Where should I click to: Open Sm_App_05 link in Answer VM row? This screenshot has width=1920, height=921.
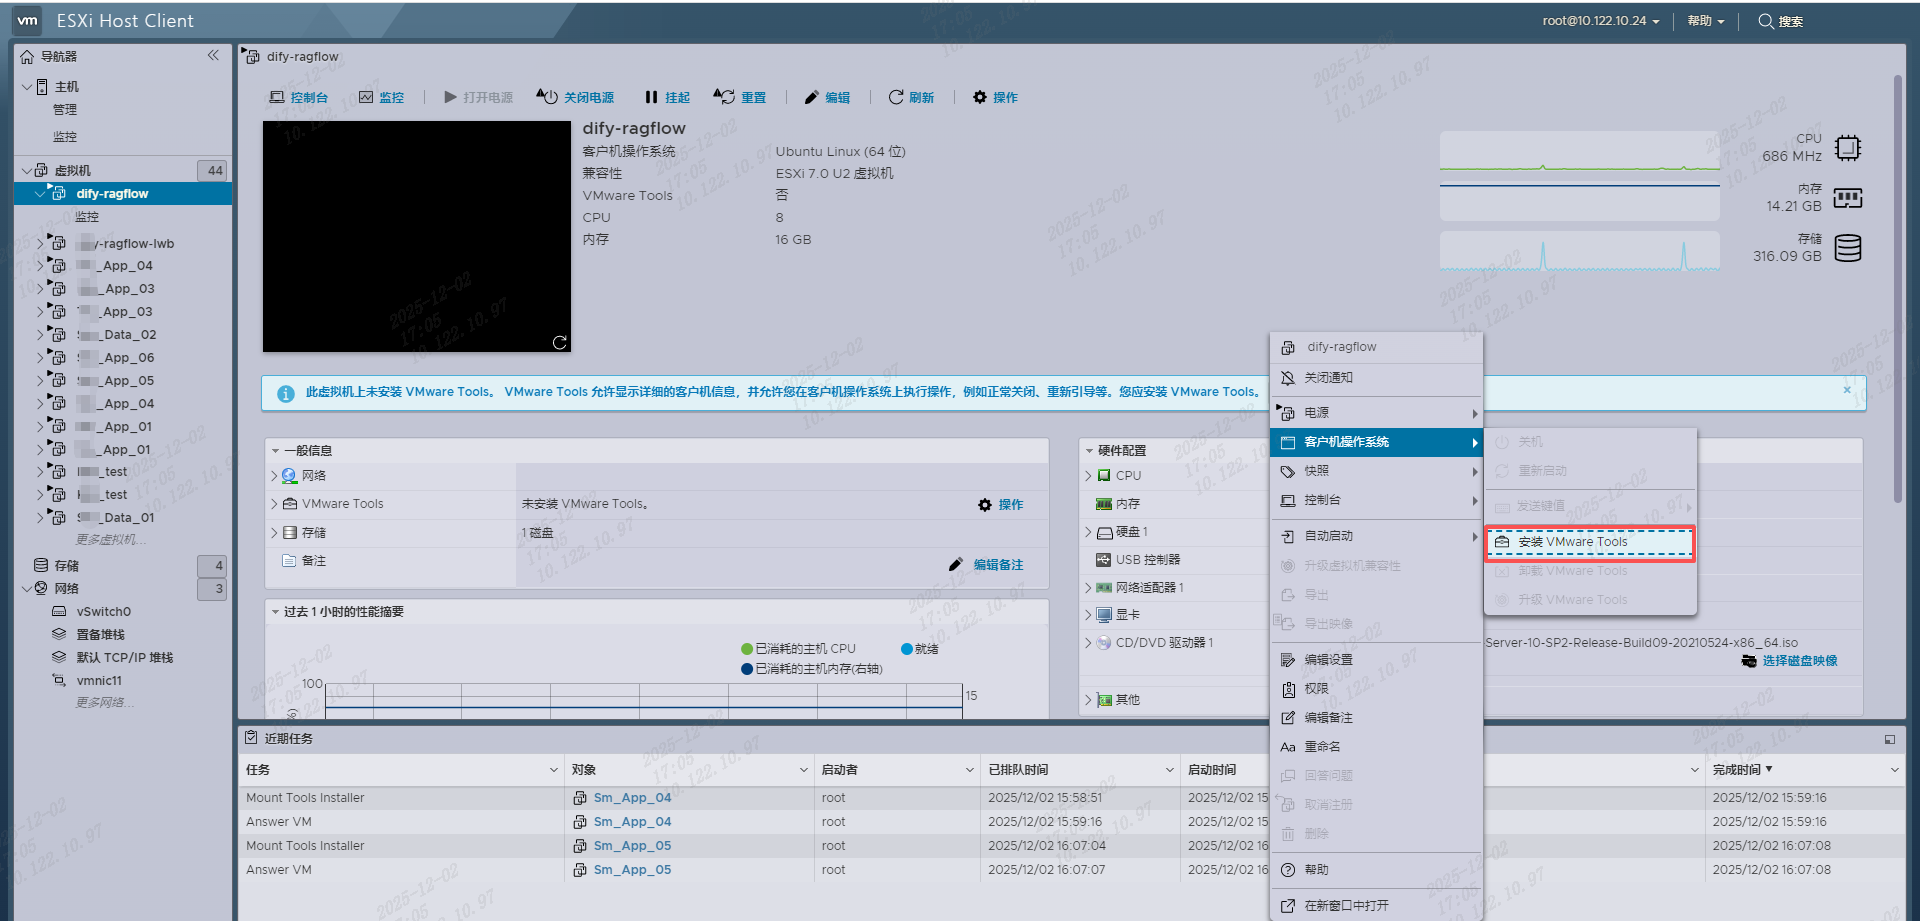click(632, 870)
